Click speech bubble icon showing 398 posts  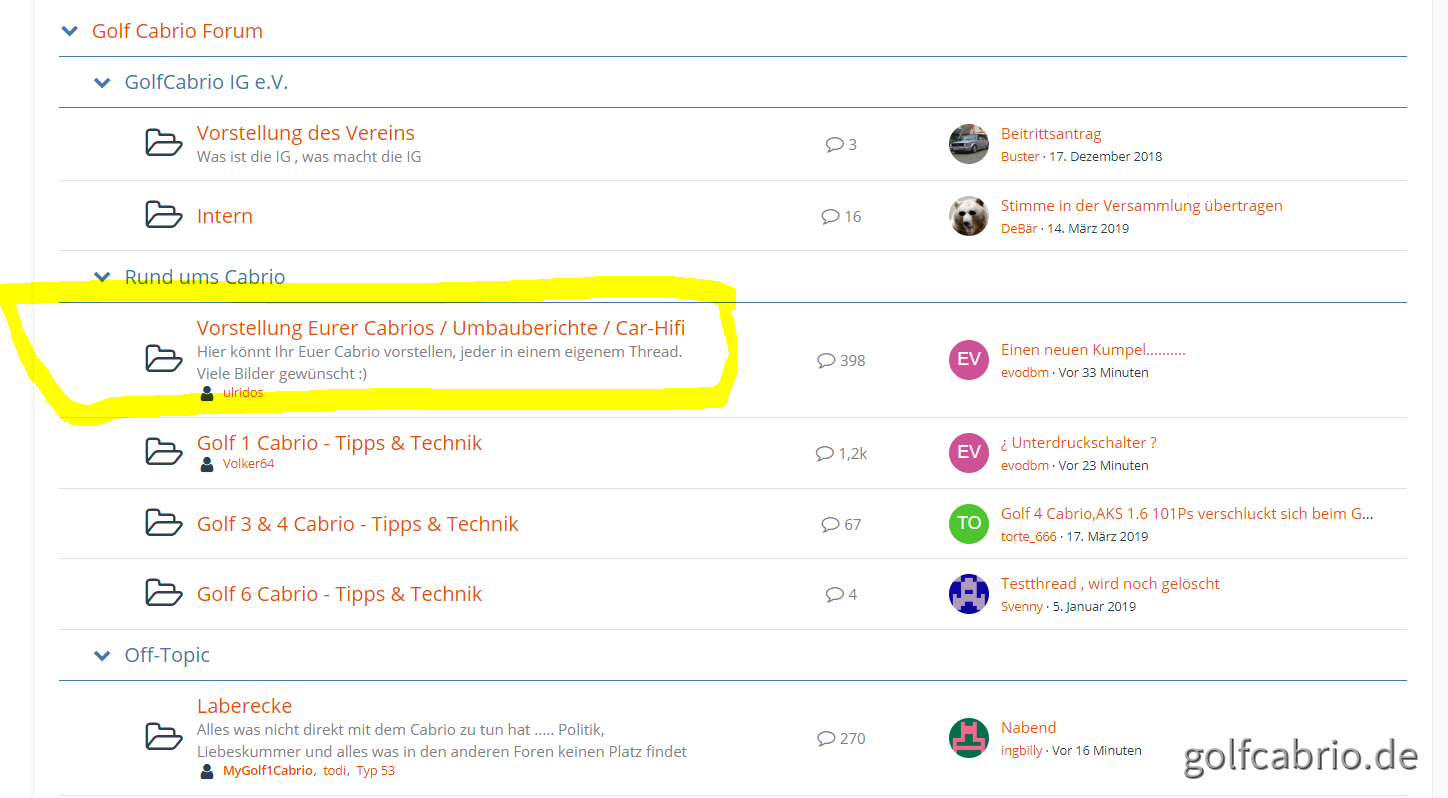pyautogui.click(x=826, y=360)
